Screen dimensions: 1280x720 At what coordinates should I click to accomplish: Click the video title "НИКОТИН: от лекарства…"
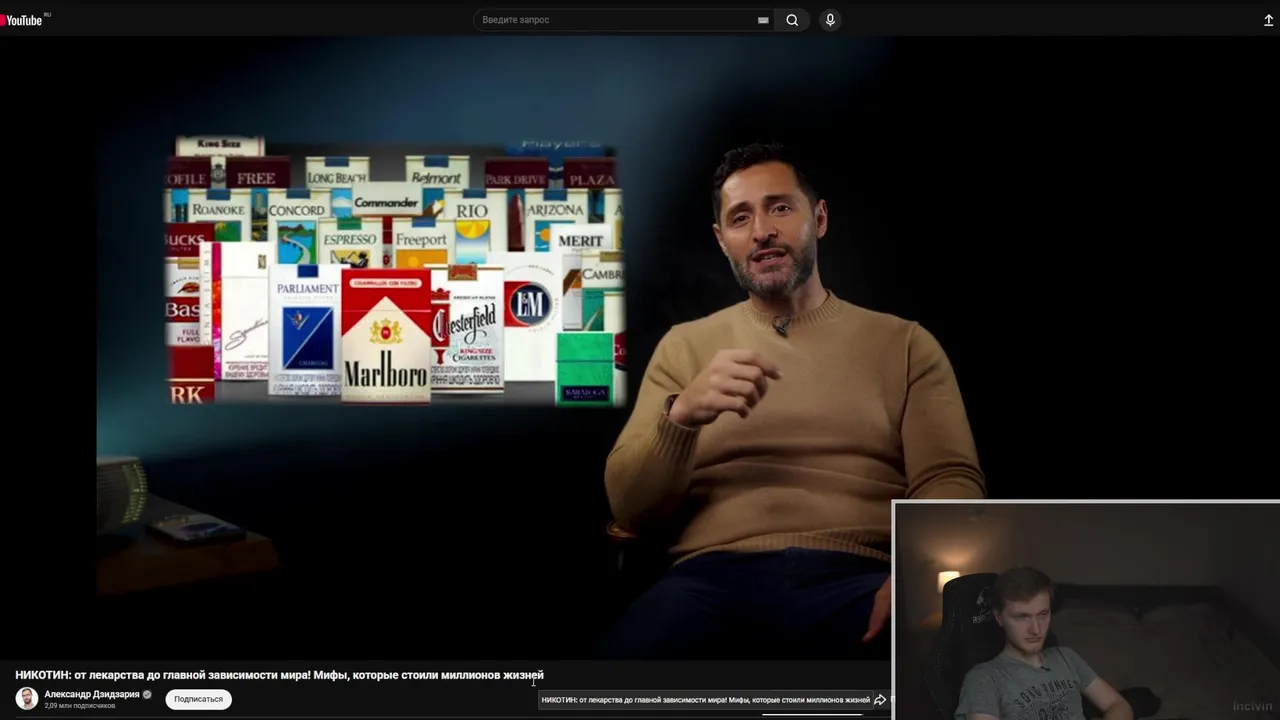tap(279, 675)
